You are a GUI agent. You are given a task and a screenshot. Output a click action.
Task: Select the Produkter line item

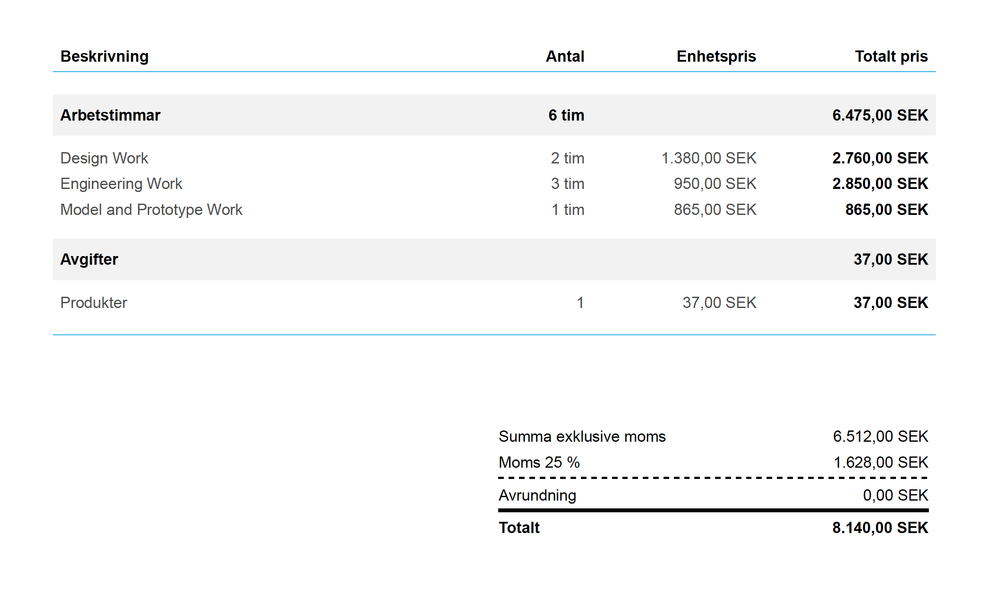(x=494, y=303)
